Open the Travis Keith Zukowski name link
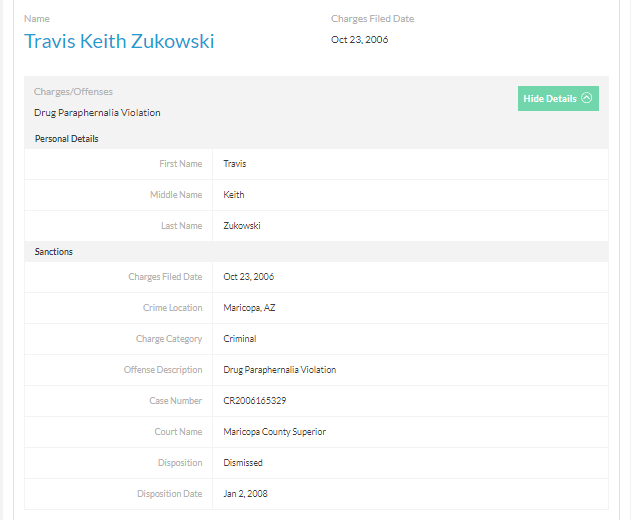The width and height of the screenshot is (631, 520). [119, 42]
